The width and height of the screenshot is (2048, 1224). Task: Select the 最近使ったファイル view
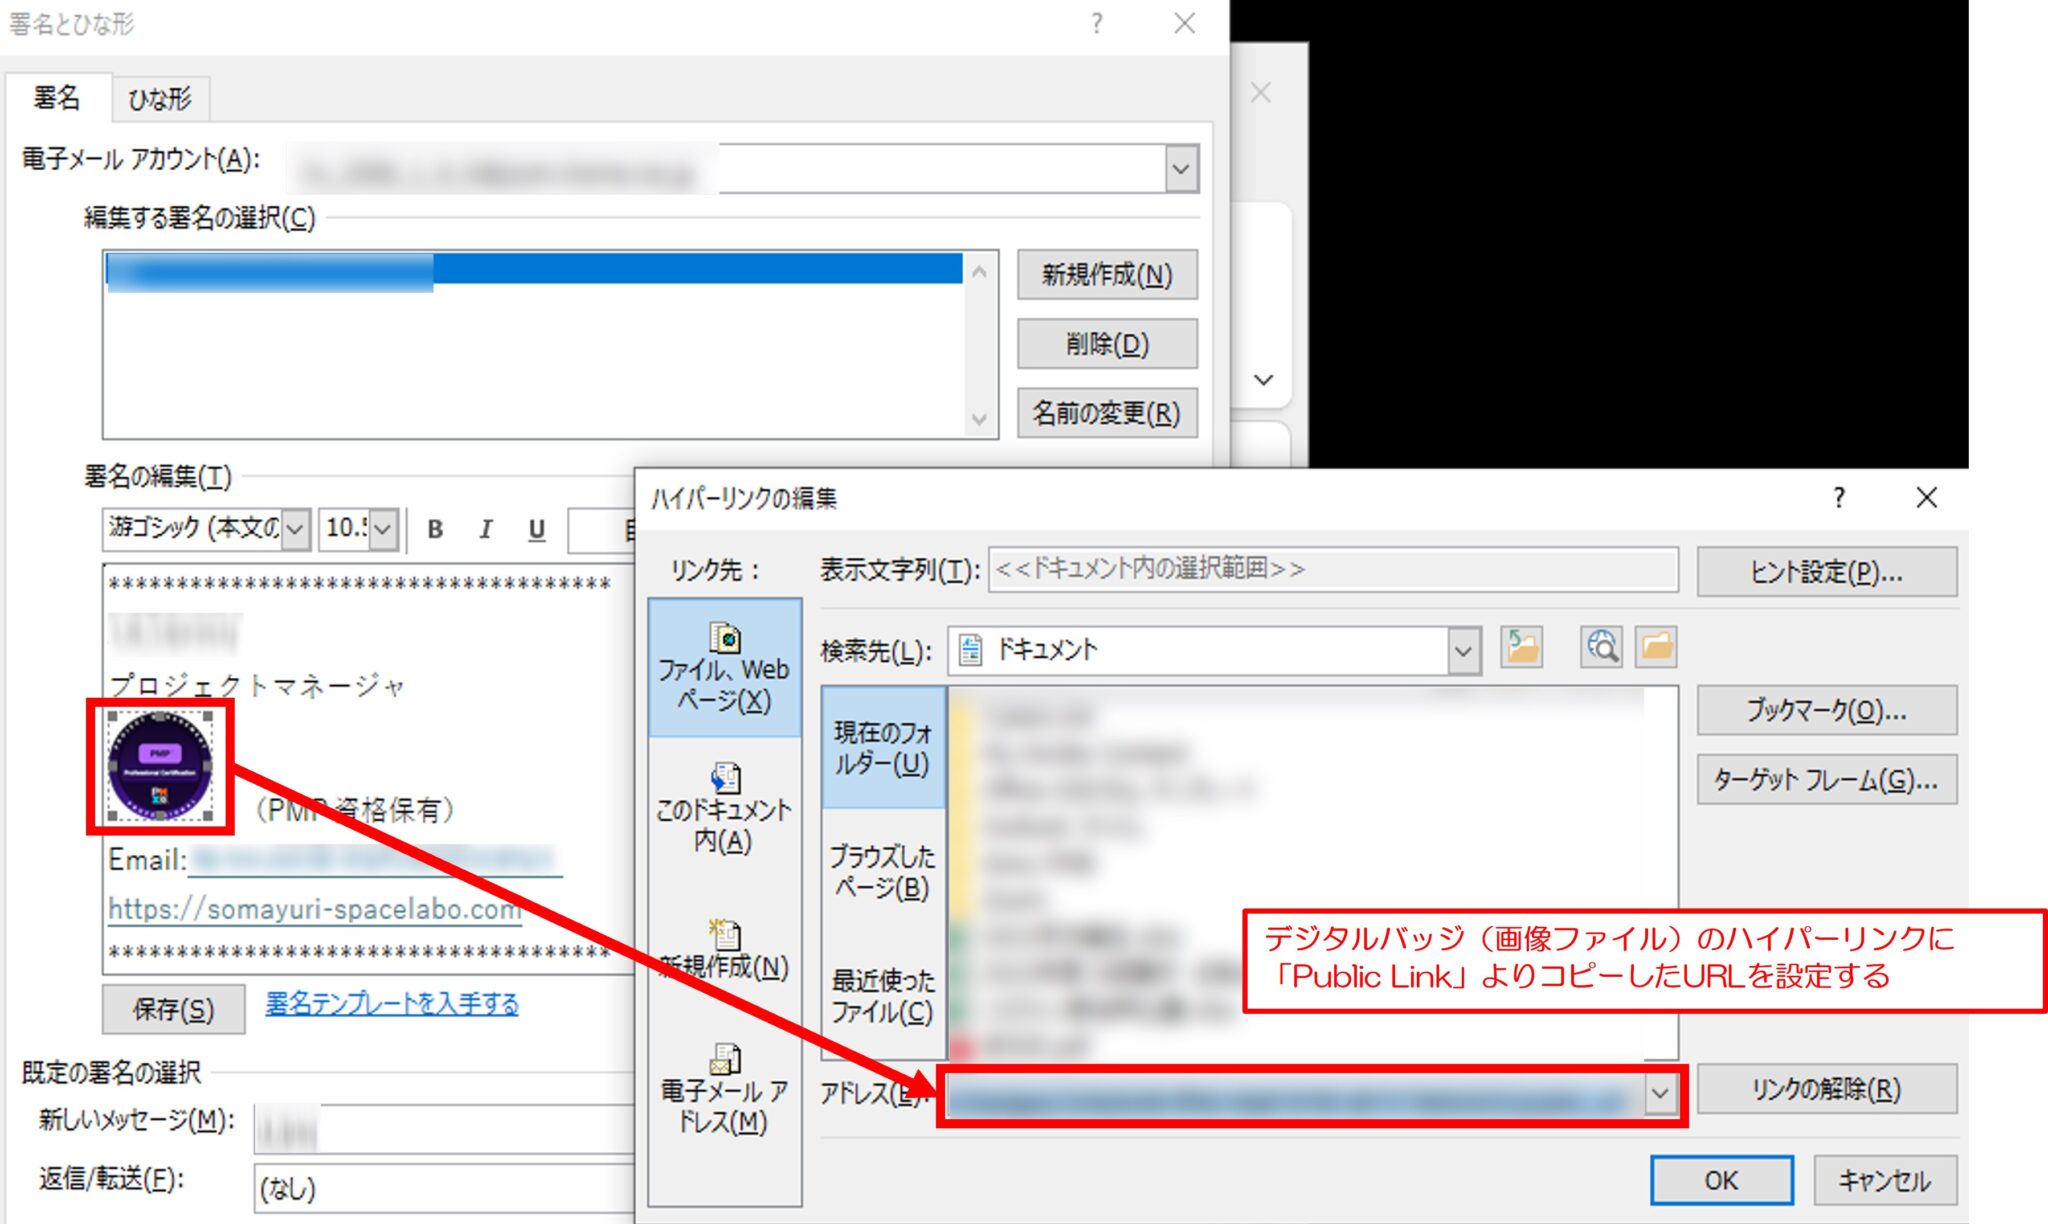coord(883,995)
